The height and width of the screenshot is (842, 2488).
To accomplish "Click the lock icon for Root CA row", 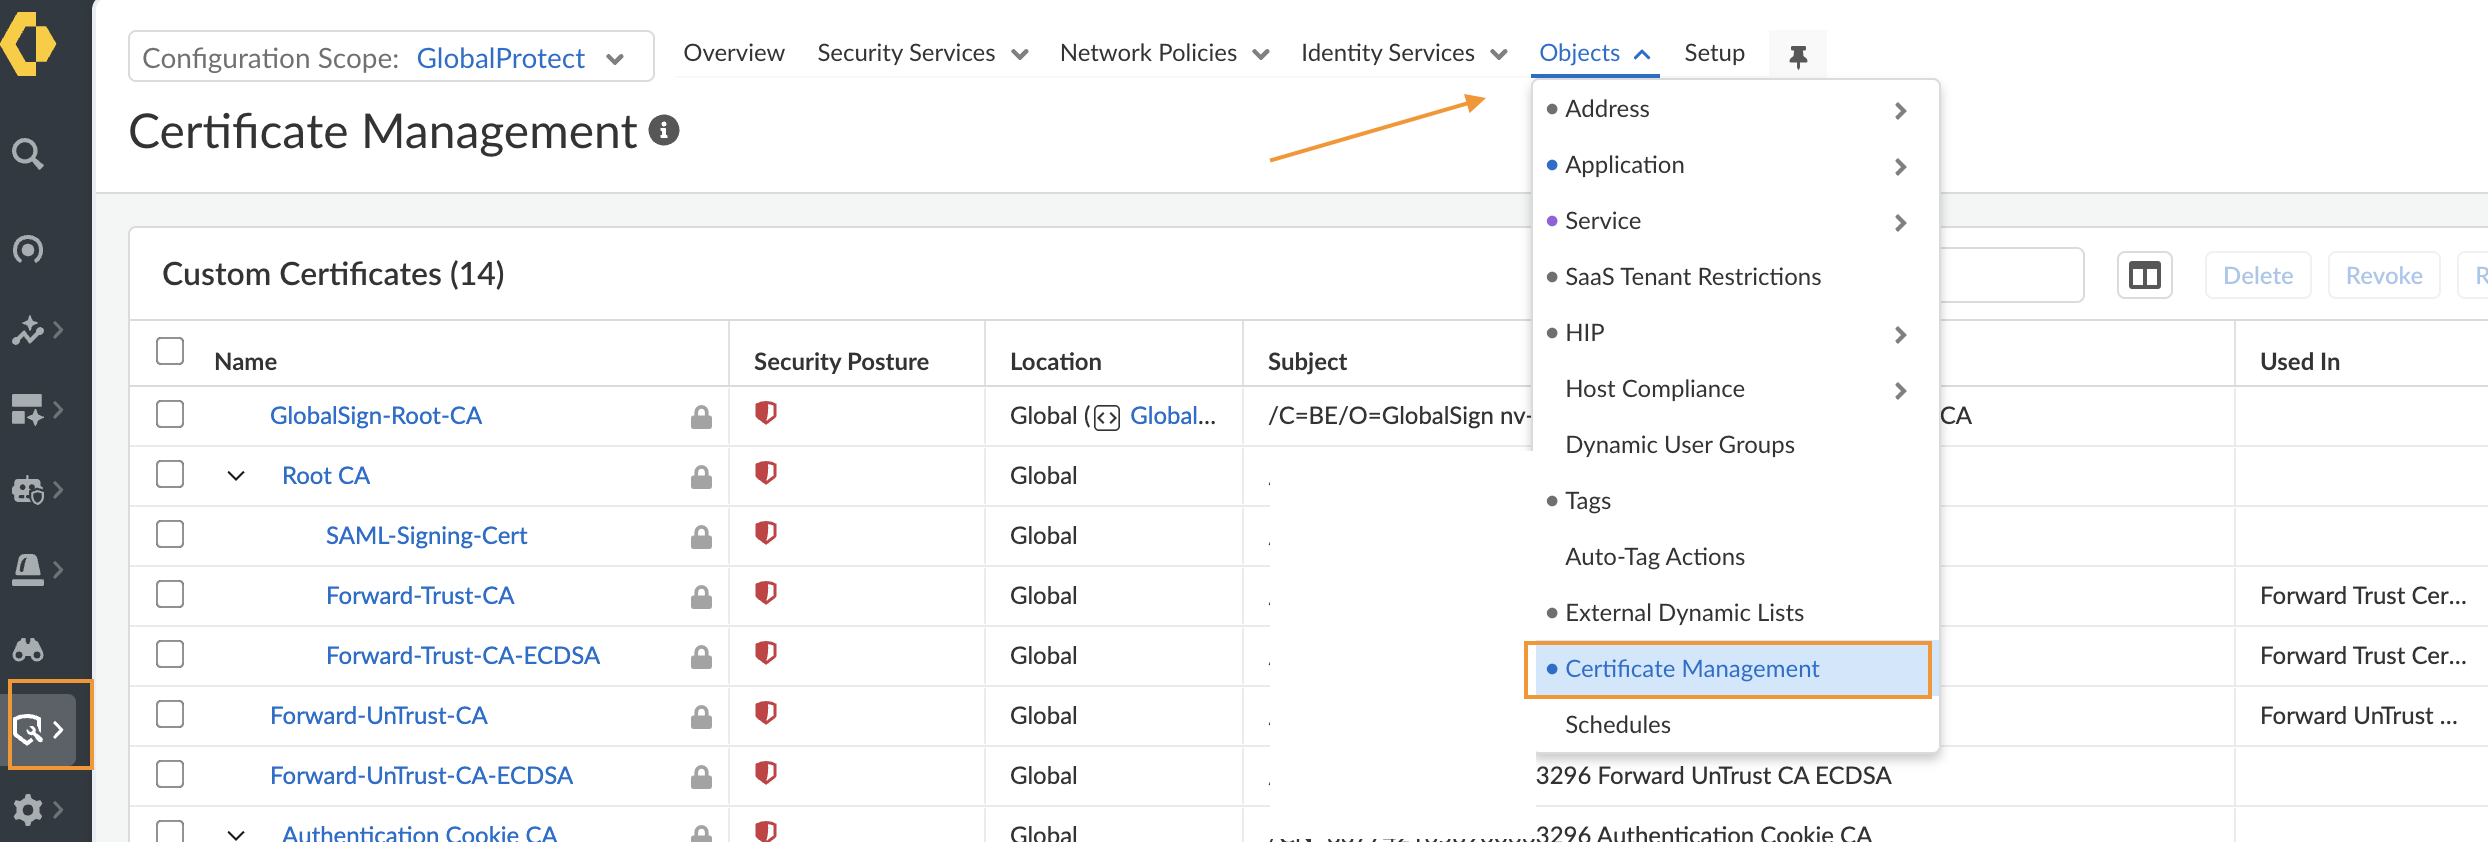I will [701, 476].
